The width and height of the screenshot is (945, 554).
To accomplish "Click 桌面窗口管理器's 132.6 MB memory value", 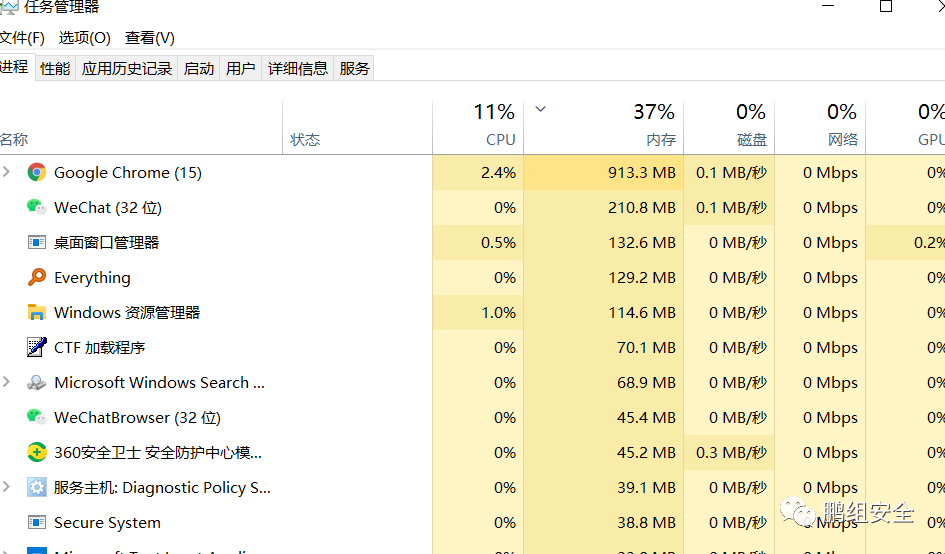I will tap(642, 242).
